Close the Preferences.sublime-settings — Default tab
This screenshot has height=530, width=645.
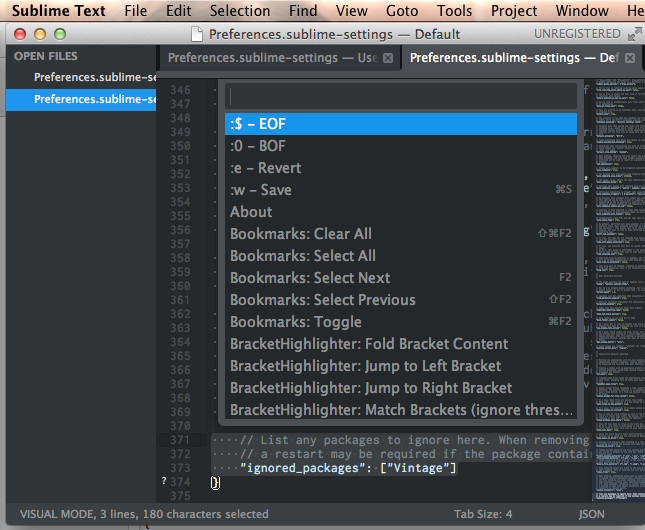[x=630, y=58]
